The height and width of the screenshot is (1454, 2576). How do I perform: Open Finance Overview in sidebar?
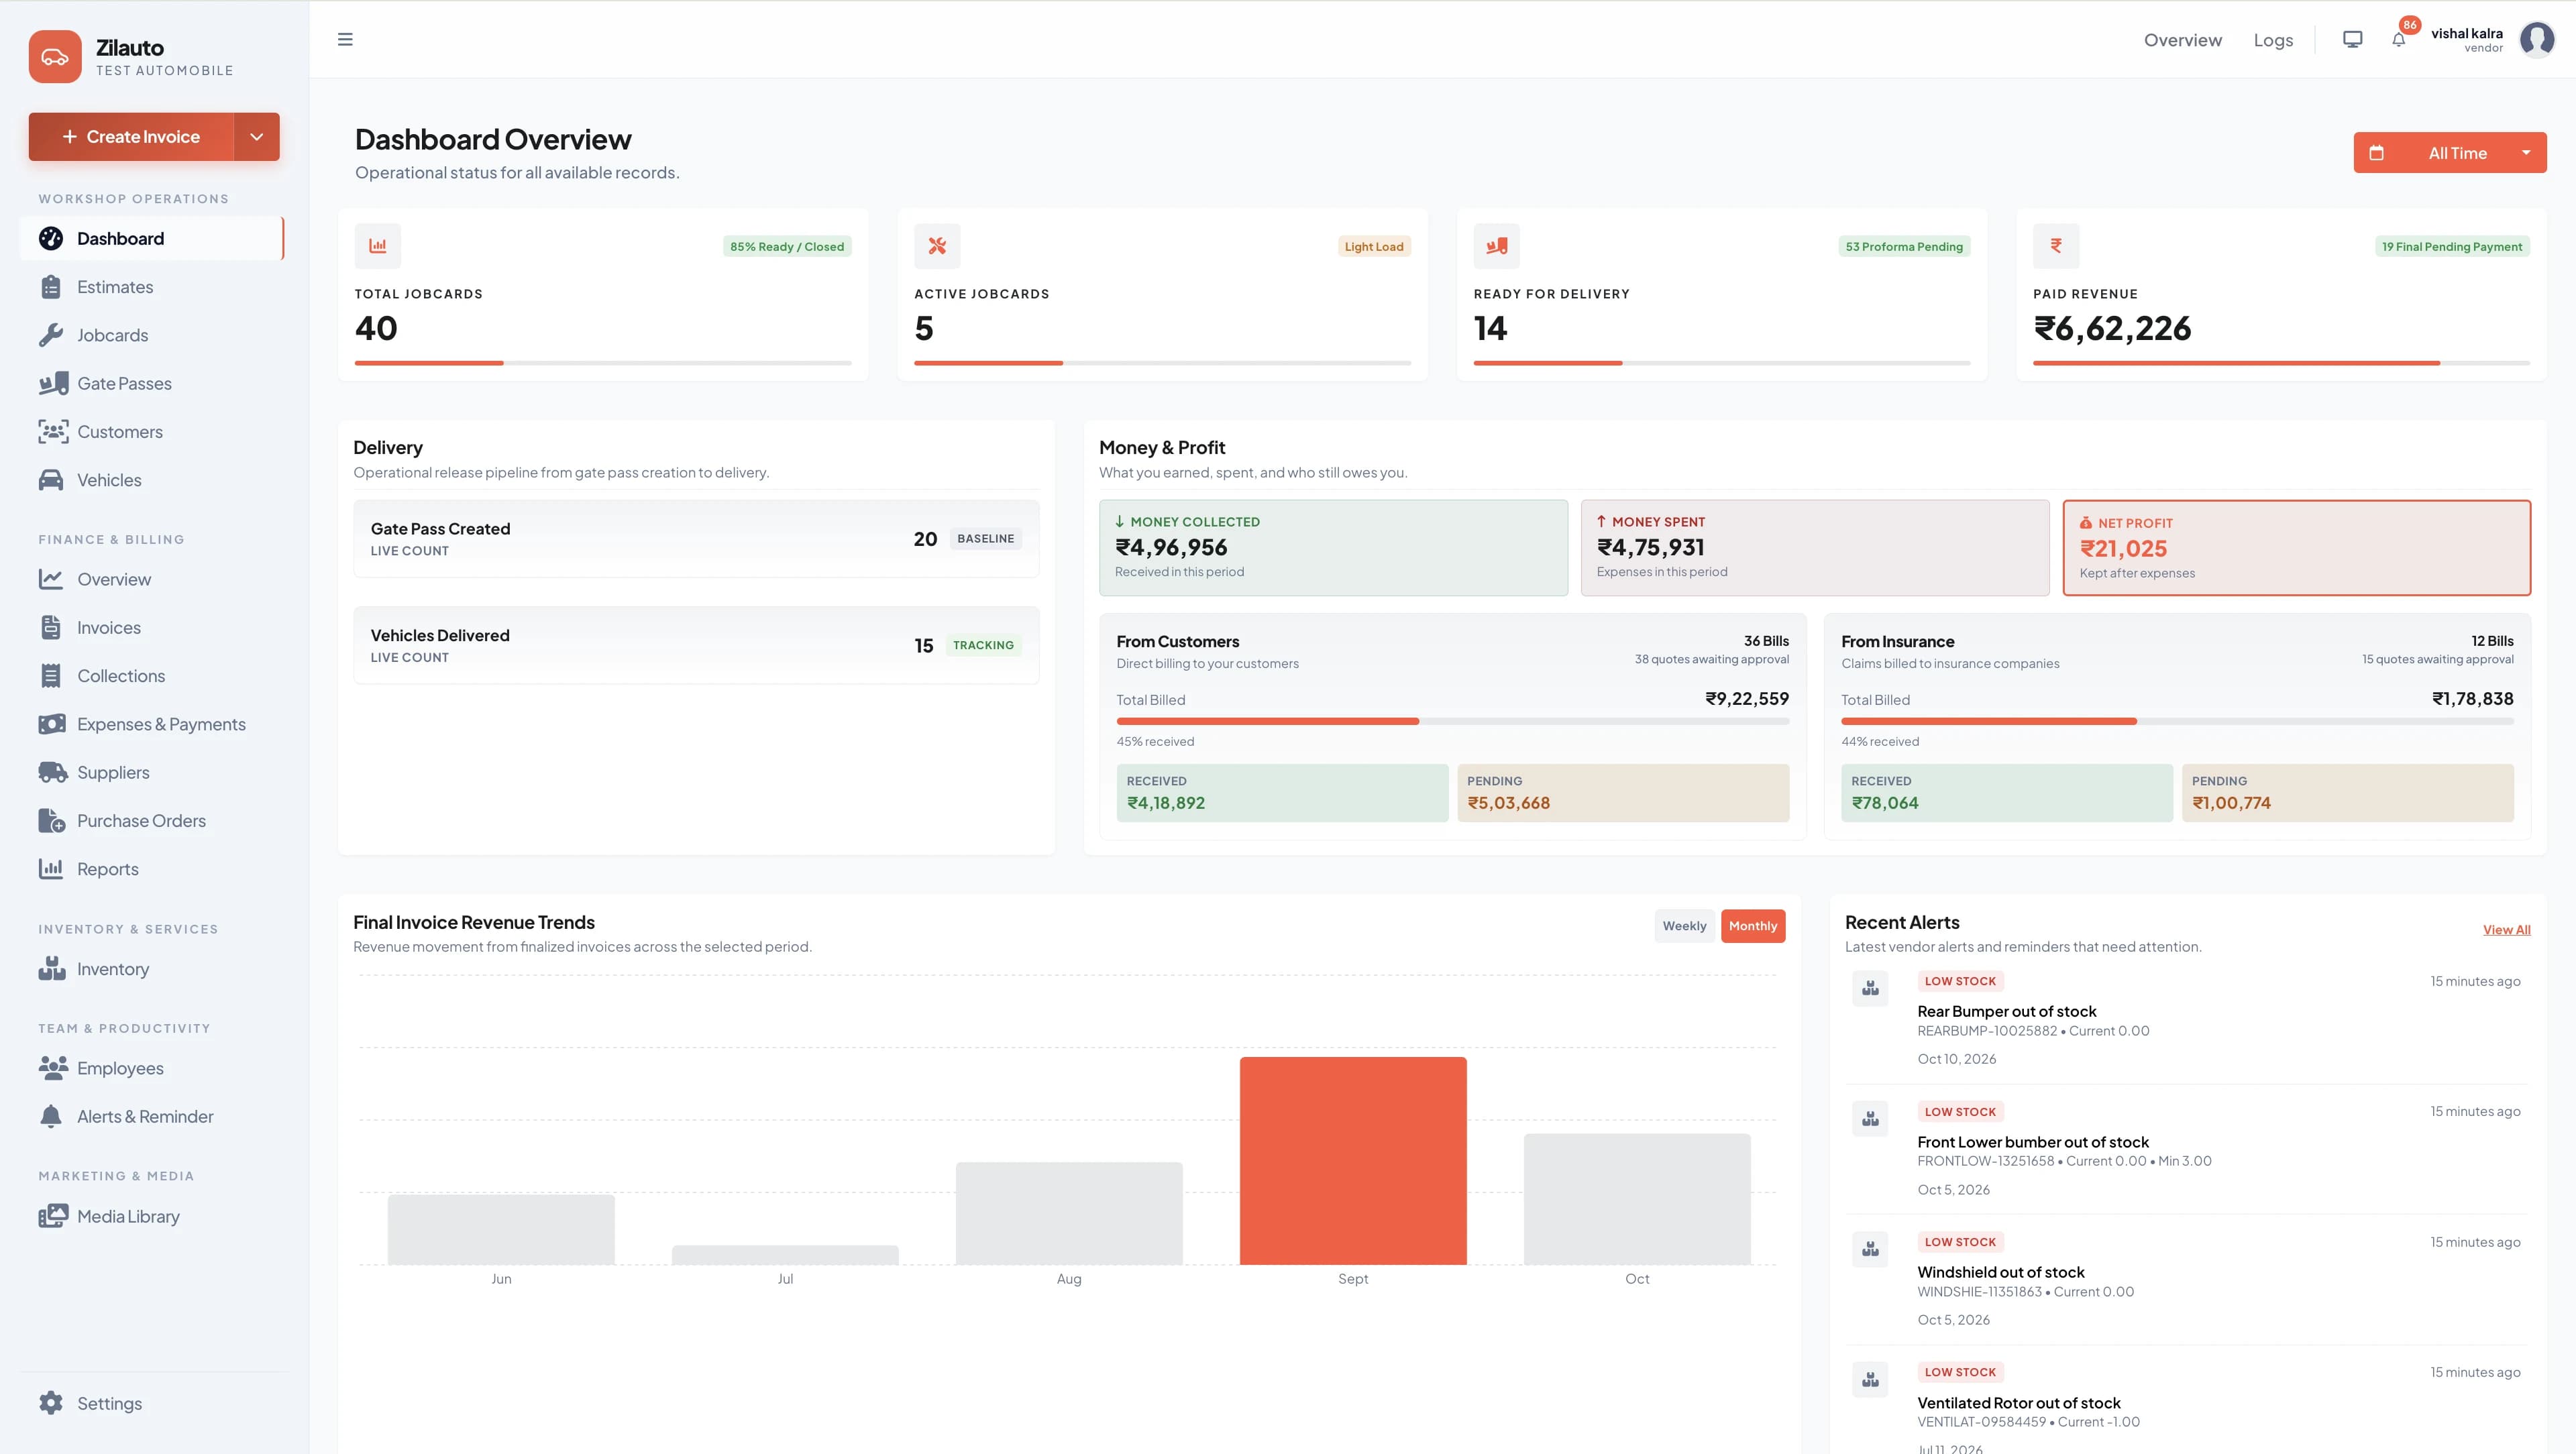[151, 579]
